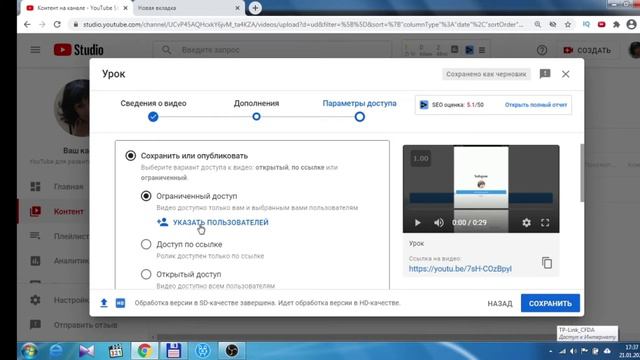The image size is (640, 360).
Task: Click the Аналитика icon in the sidebar
Action: [36, 260]
